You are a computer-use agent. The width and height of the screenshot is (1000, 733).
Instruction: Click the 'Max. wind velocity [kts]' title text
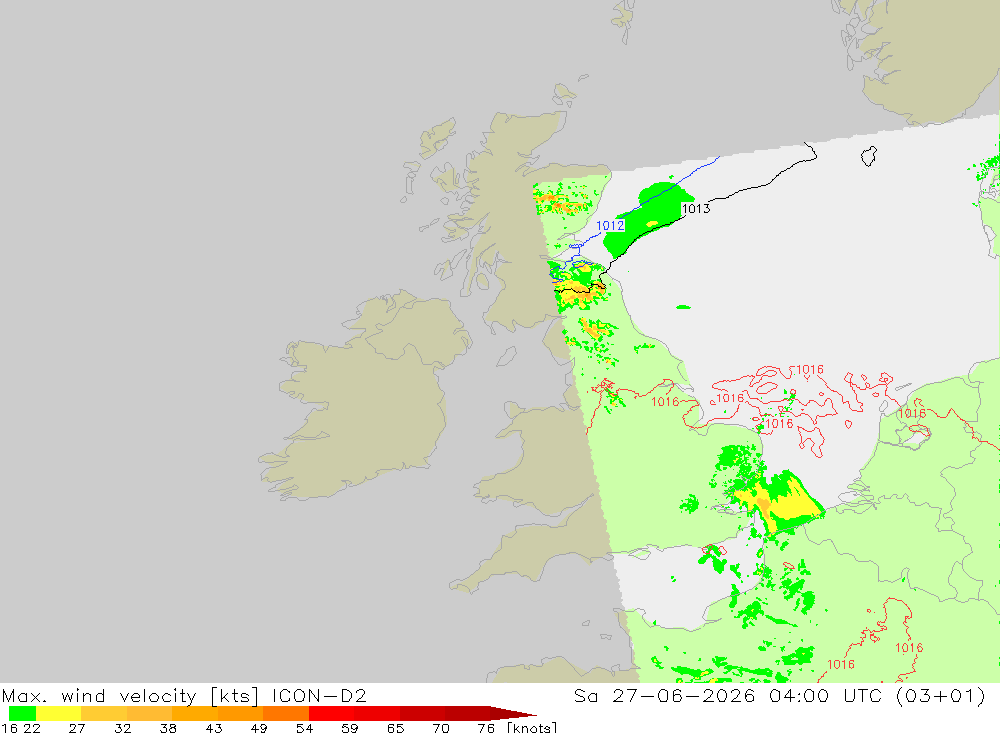tap(130, 695)
